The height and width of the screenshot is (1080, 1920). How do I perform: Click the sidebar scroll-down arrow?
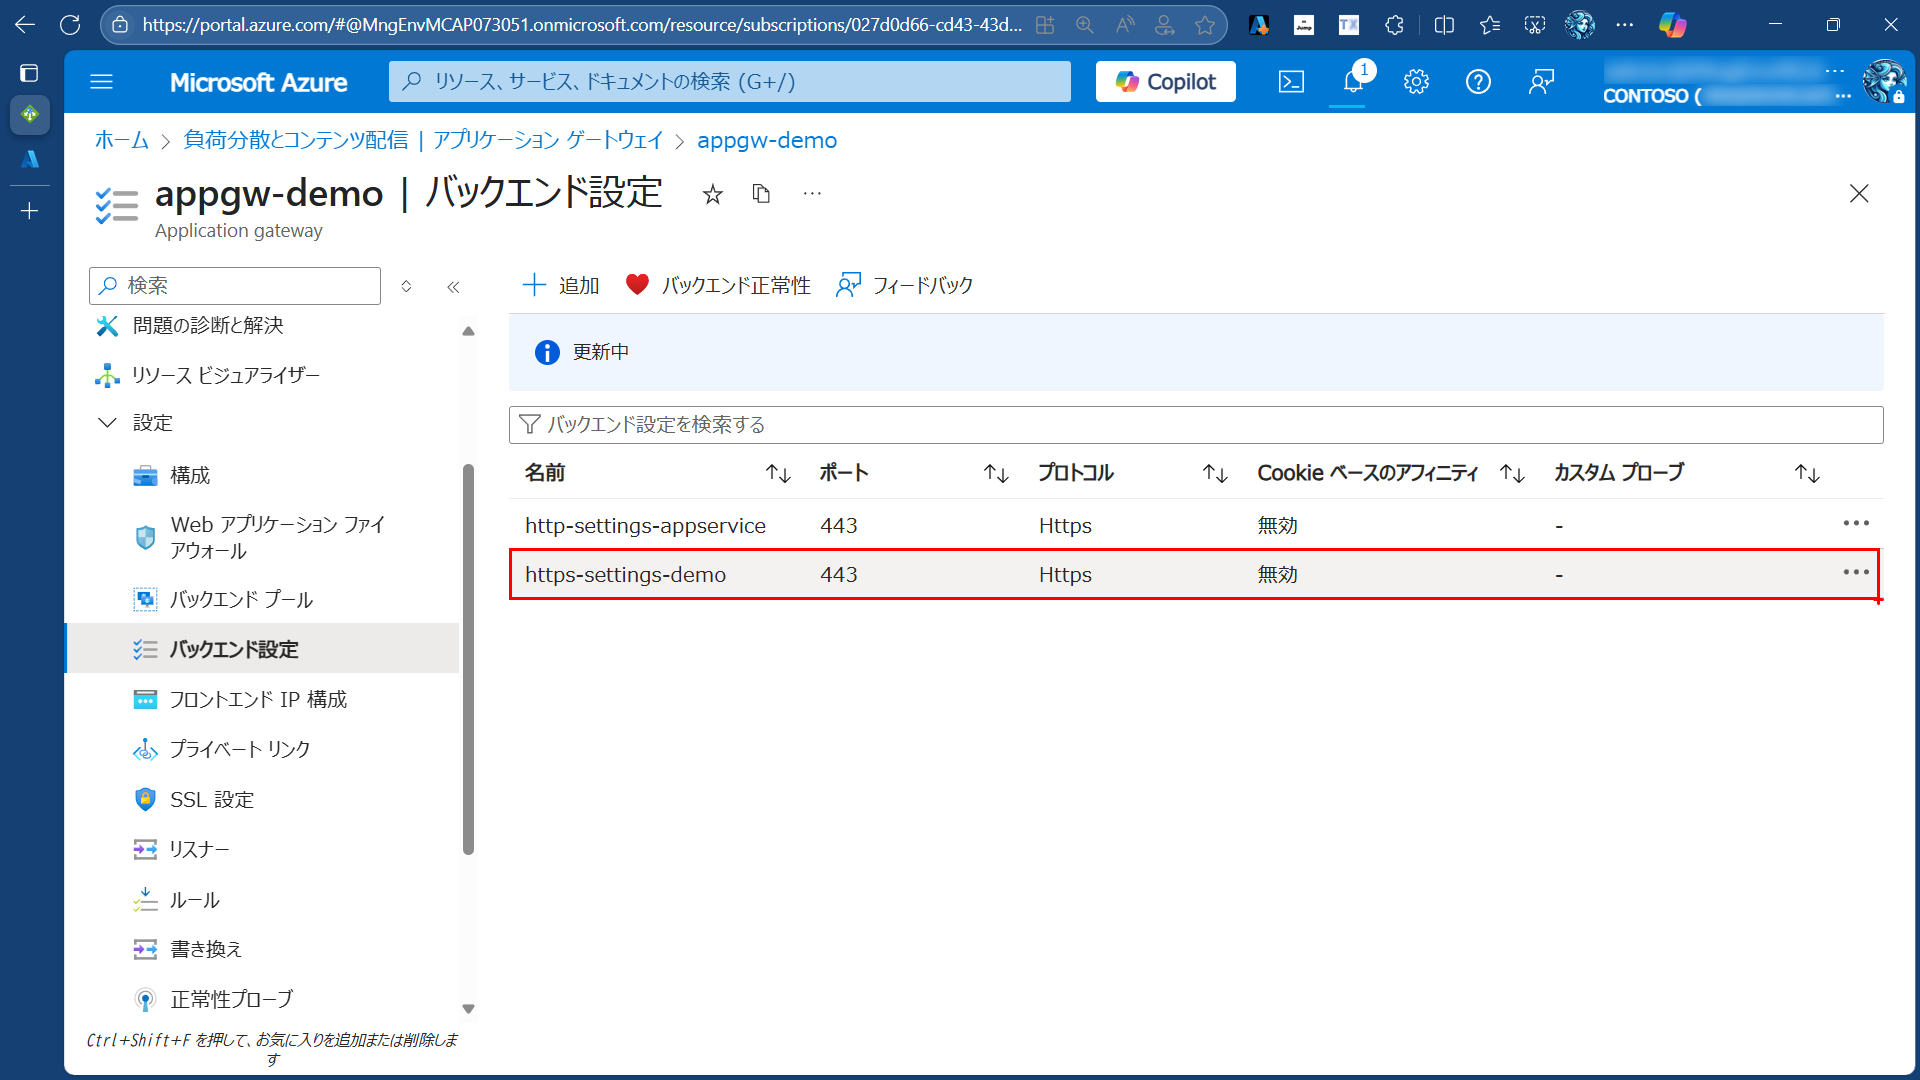tap(468, 1009)
